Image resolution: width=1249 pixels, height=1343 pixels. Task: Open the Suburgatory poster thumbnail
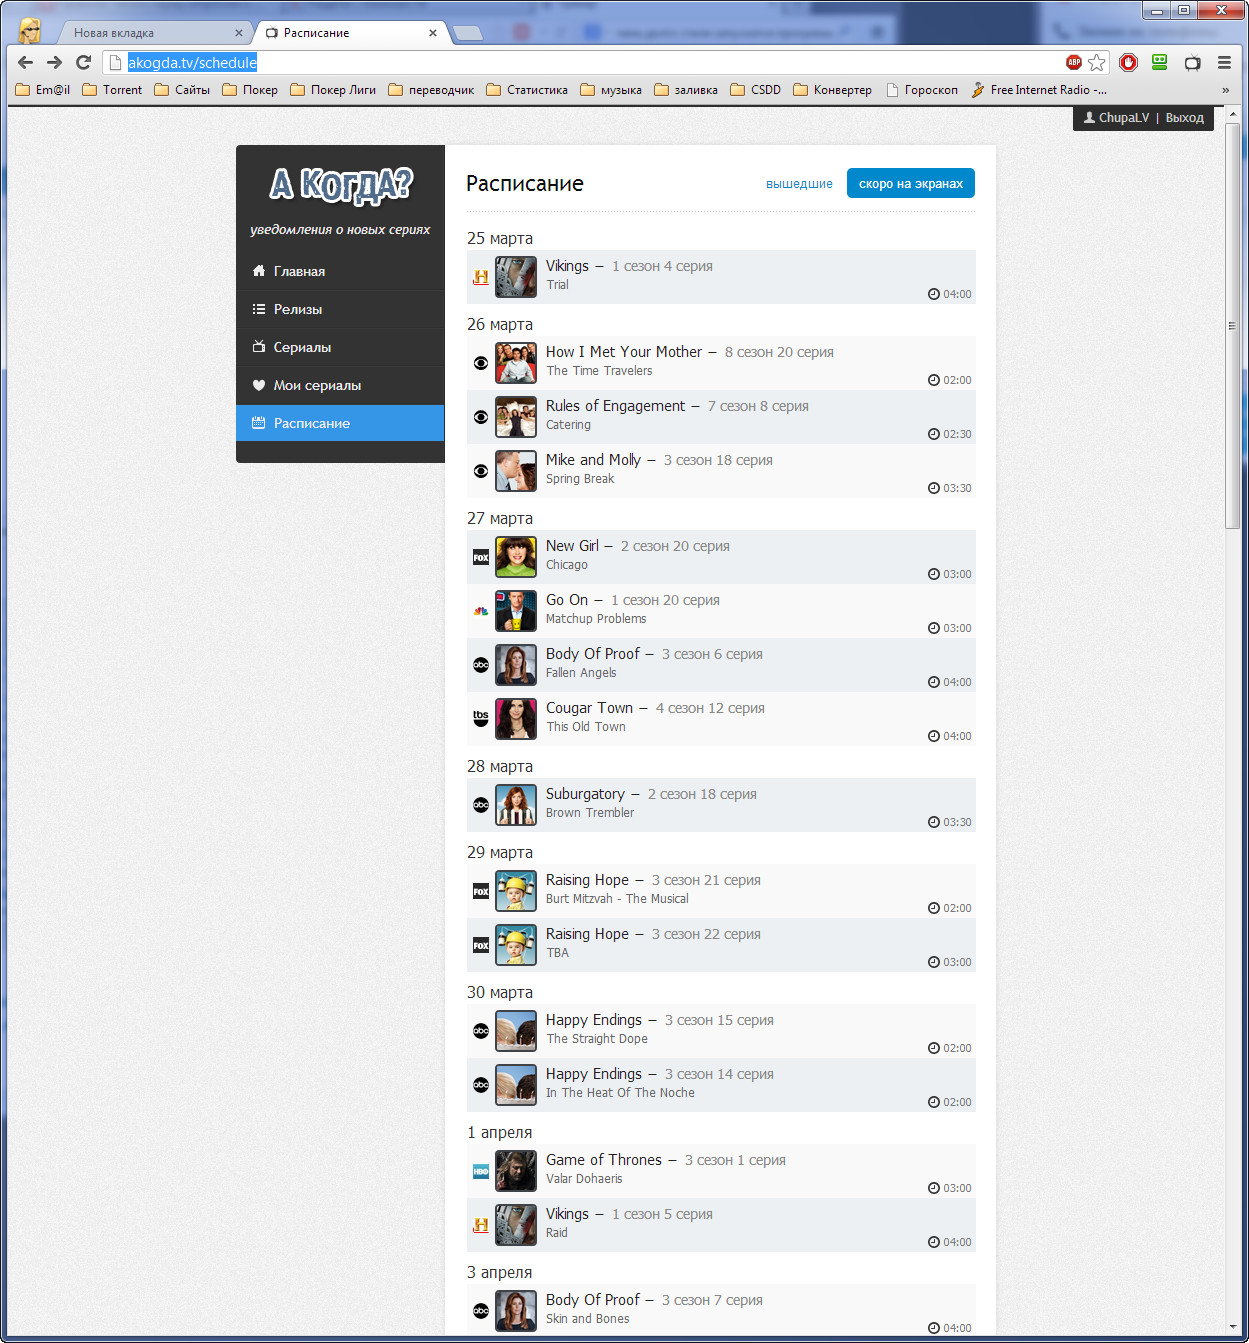tap(516, 805)
